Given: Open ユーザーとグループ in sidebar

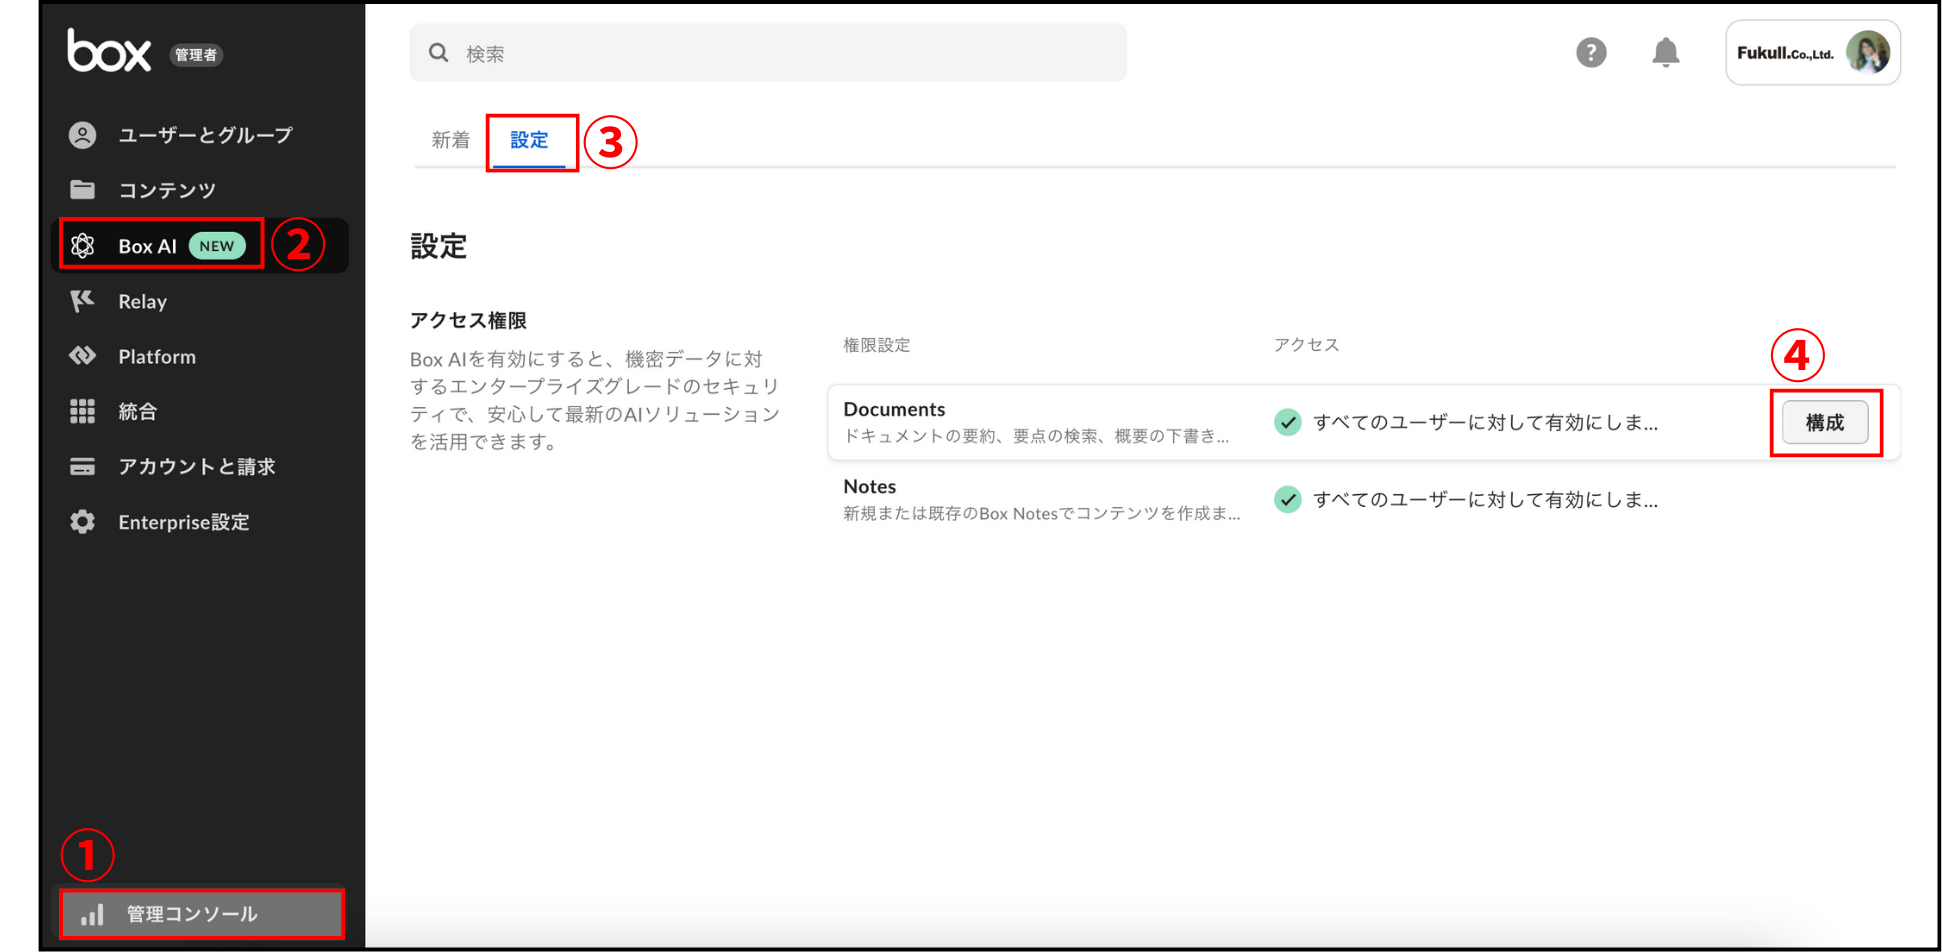Looking at the screenshot, I should [205, 135].
